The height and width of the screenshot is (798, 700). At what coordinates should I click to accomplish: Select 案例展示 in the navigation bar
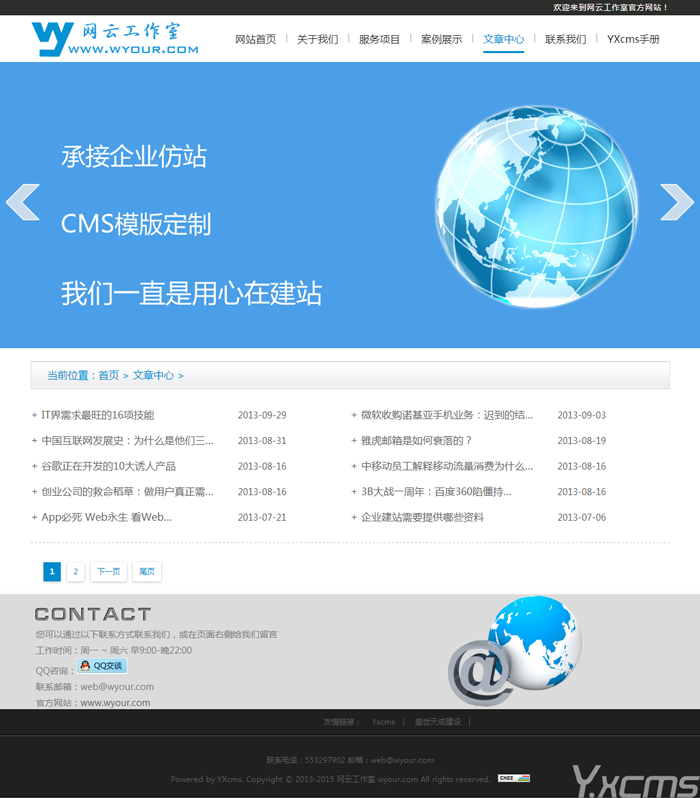coord(441,39)
